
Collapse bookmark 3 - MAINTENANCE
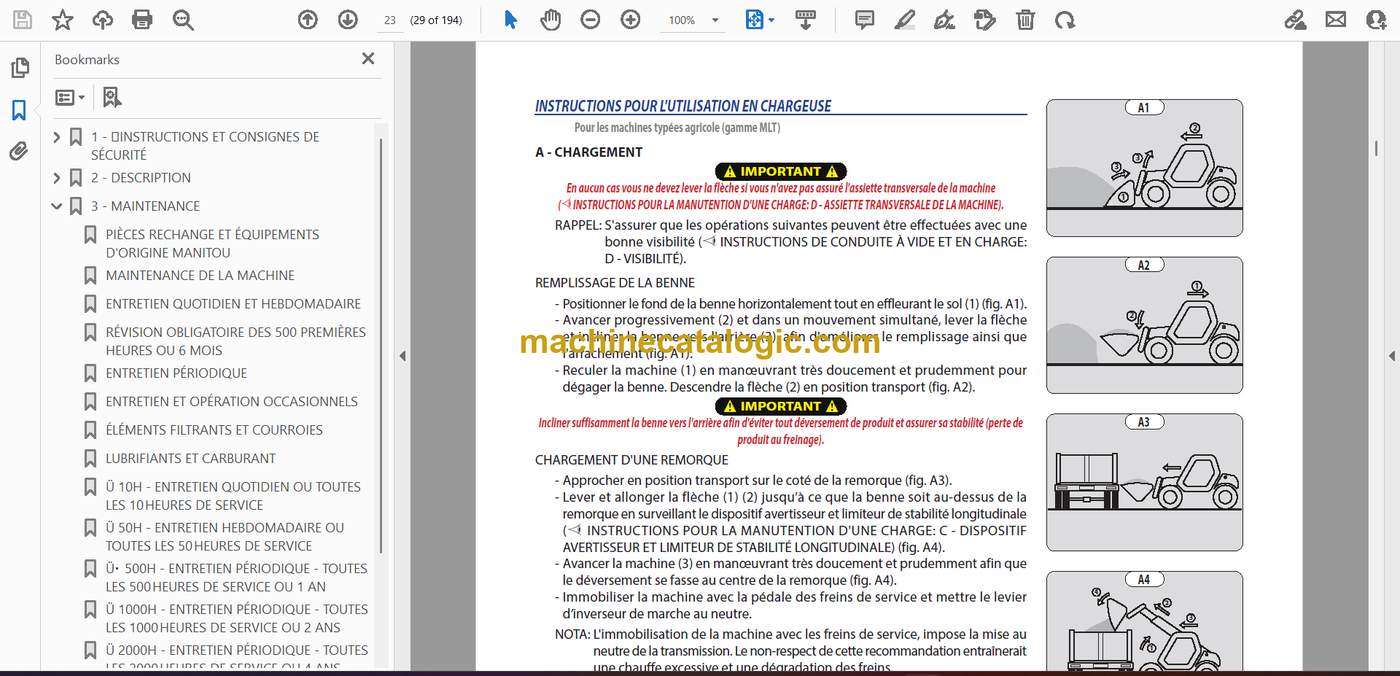click(x=57, y=206)
